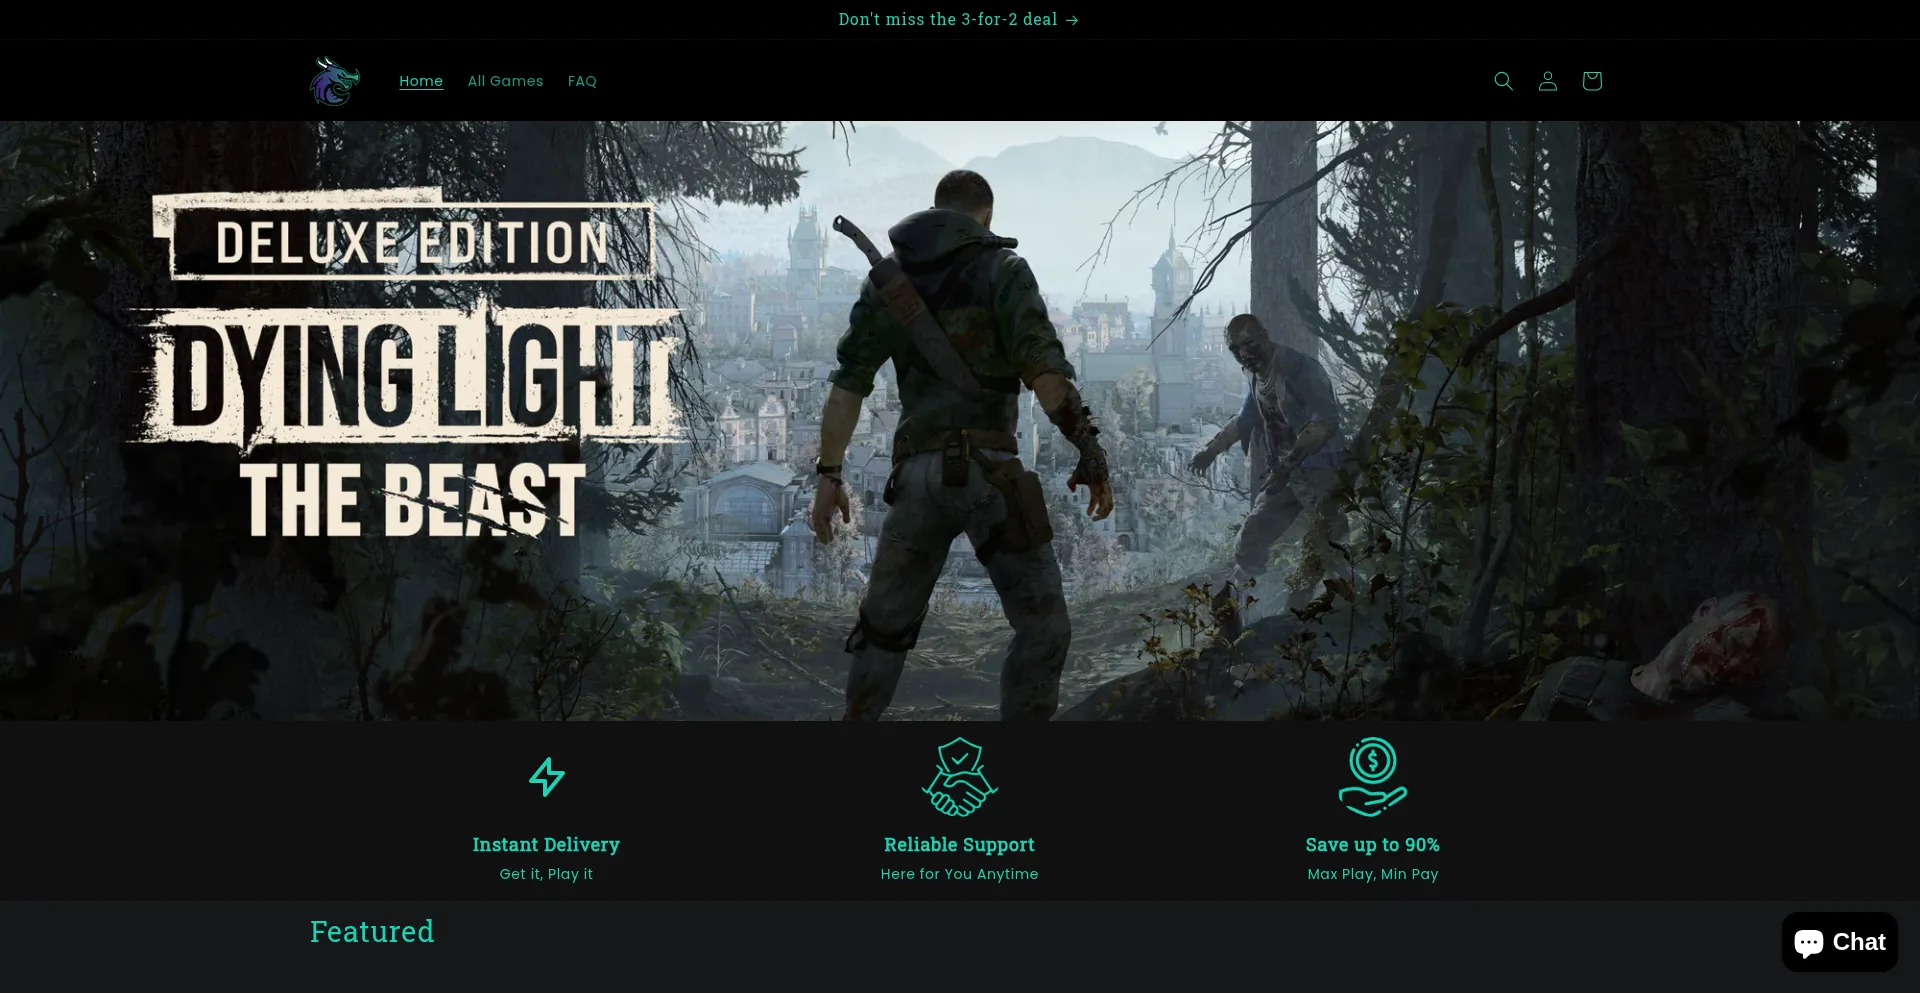Click the Instant Delivery heading
The image size is (1920, 993).
546,845
